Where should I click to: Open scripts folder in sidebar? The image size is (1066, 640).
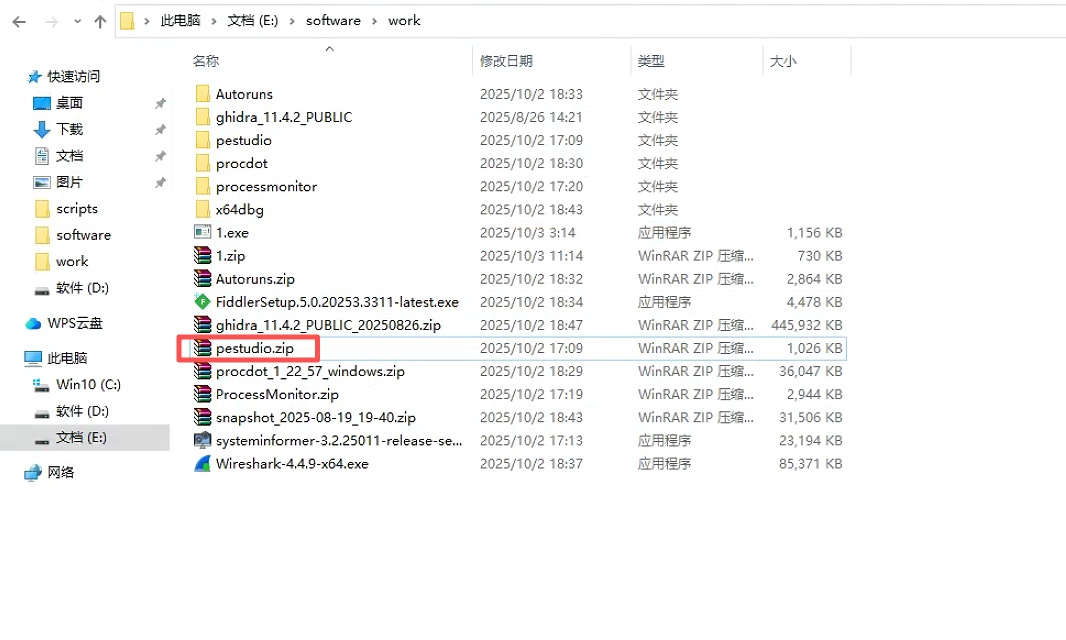coord(77,209)
